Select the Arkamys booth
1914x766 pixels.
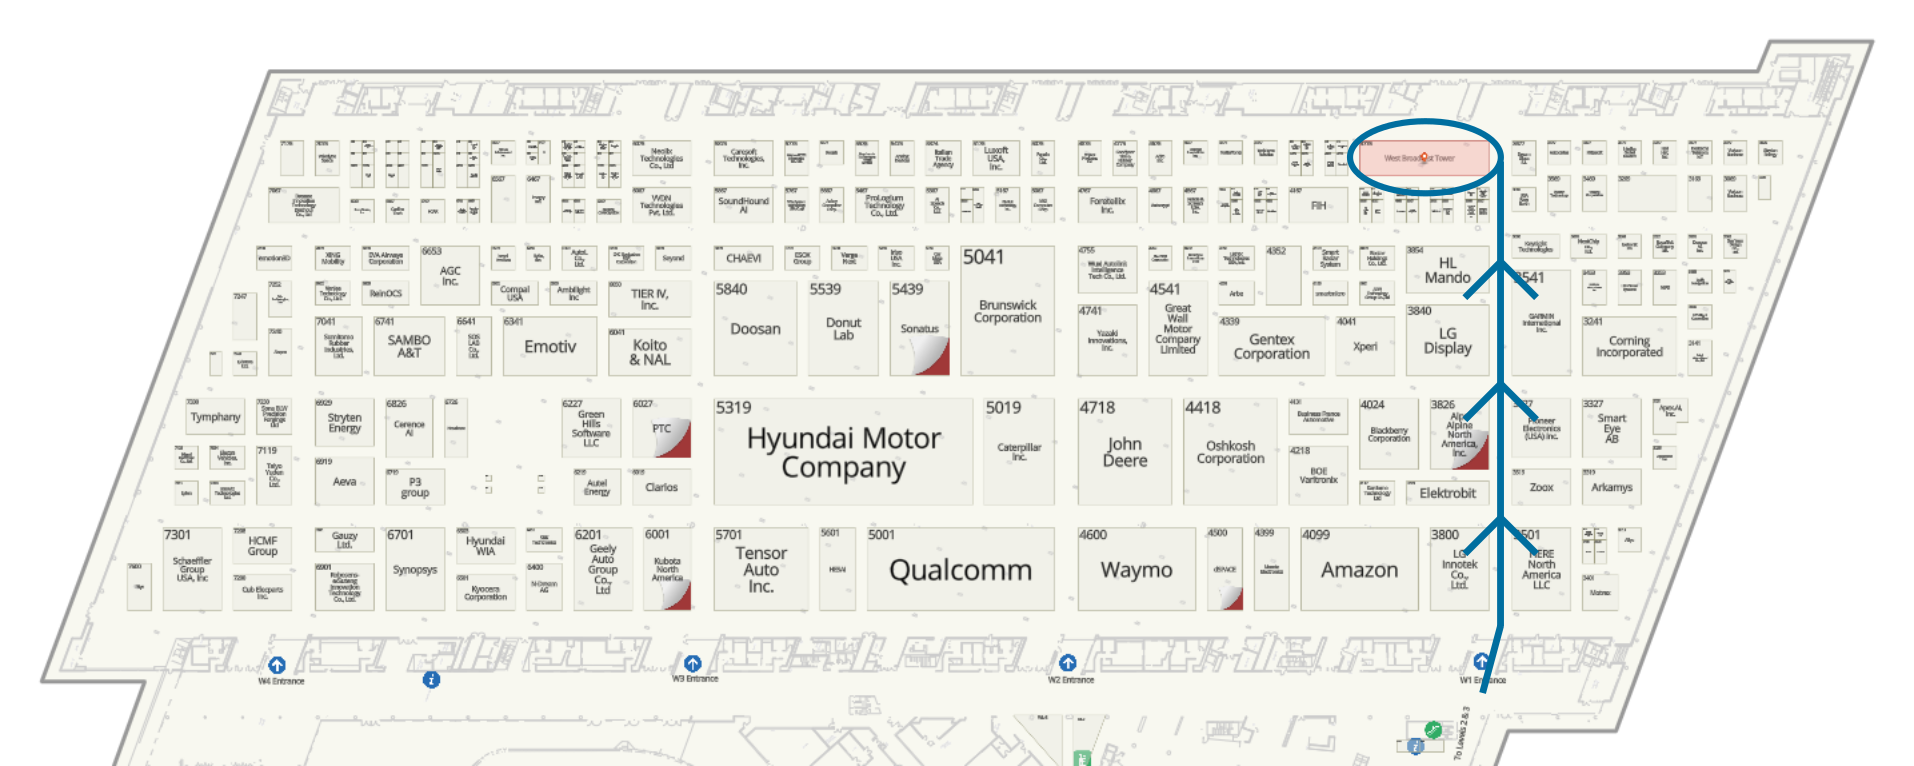(x=1611, y=487)
